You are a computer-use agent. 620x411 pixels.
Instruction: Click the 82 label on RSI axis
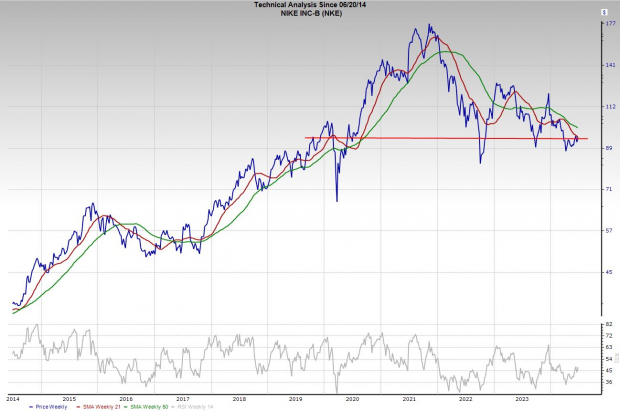607,326
